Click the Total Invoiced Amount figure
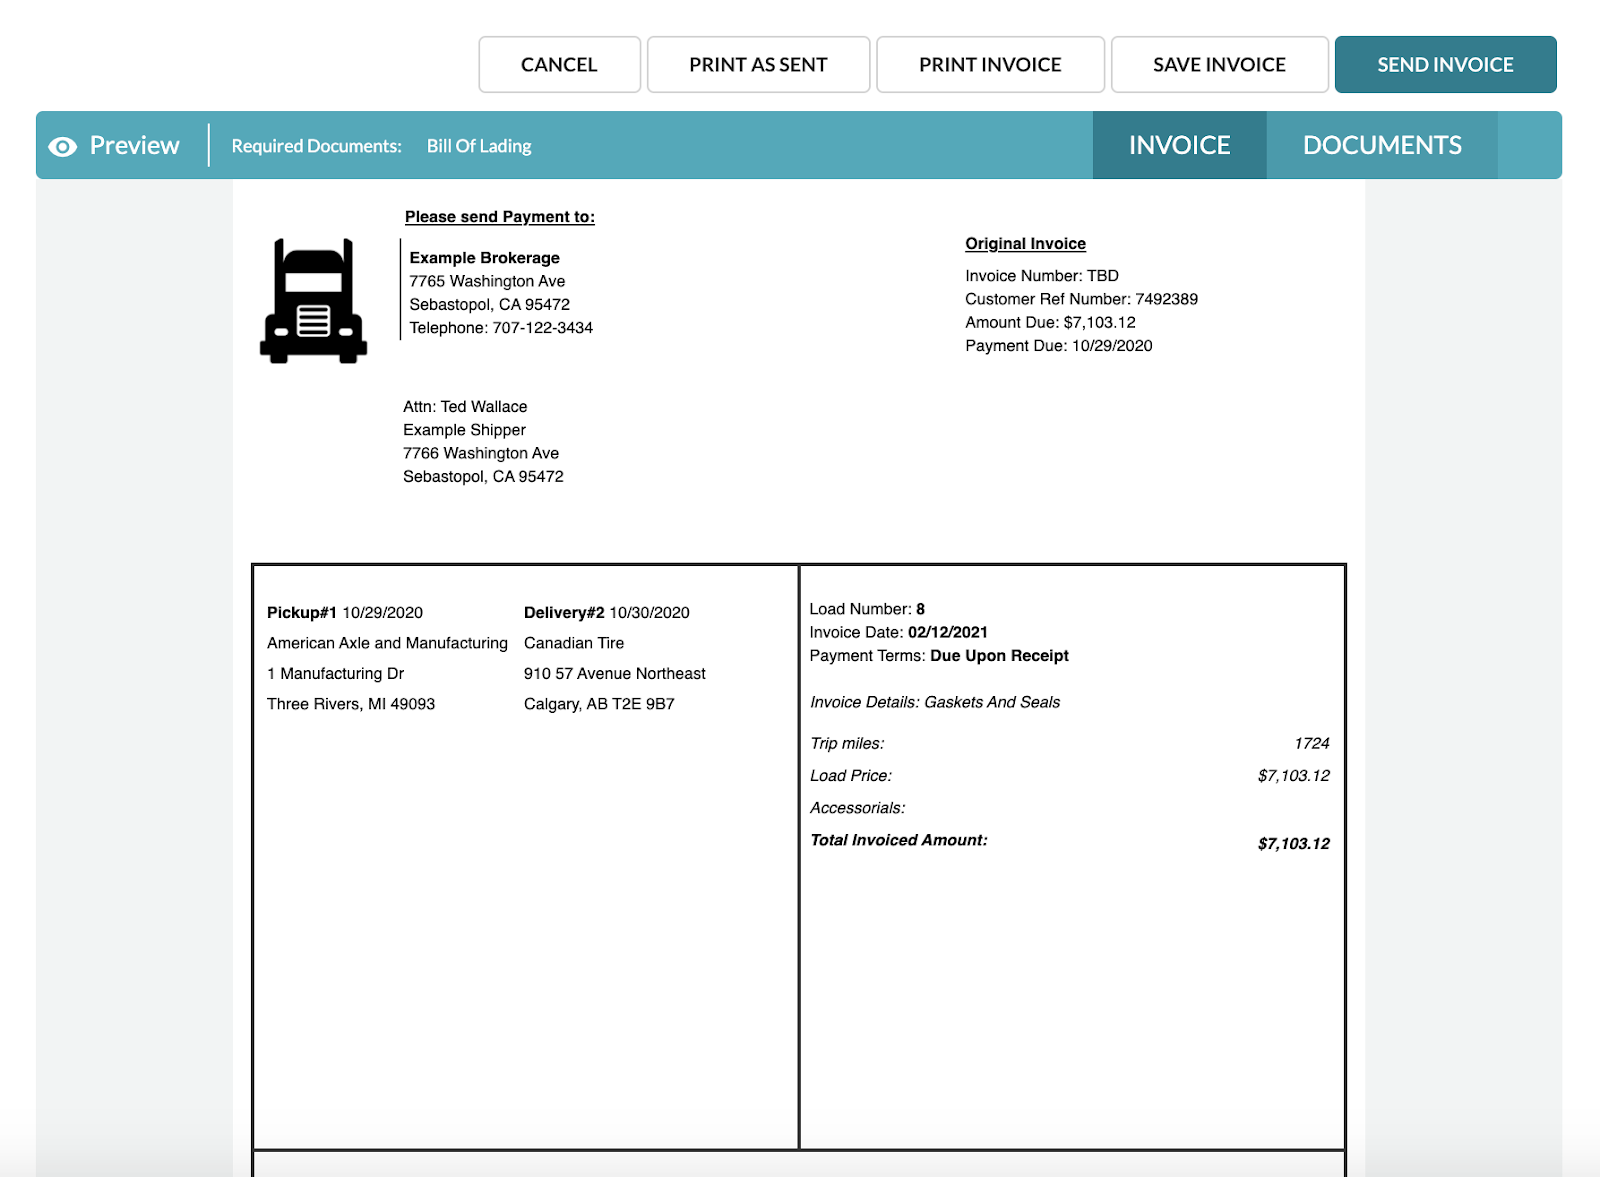This screenshot has height=1177, width=1600. [1293, 843]
